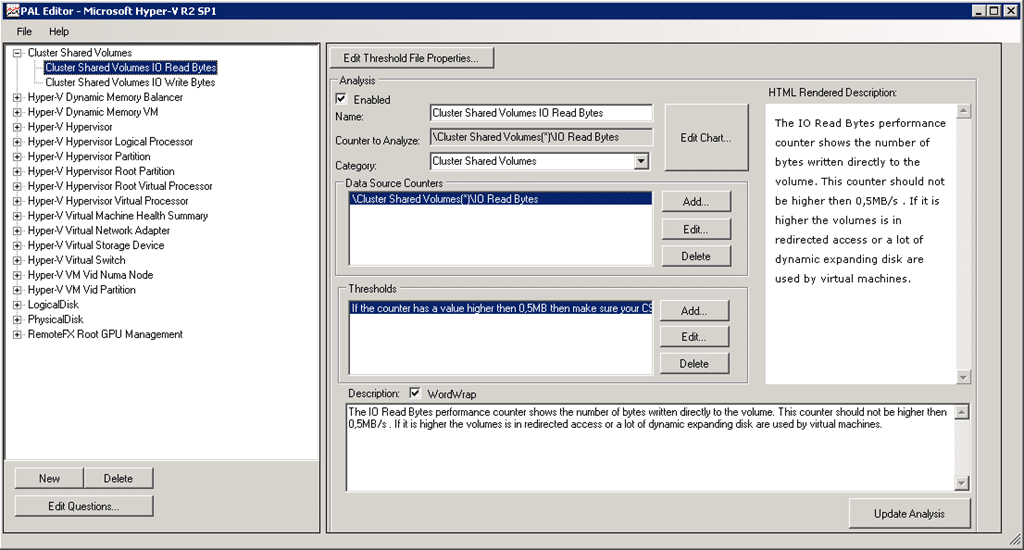
Task: Select Cluster Shared Volumes IO Read Bytes item
Action: point(131,67)
